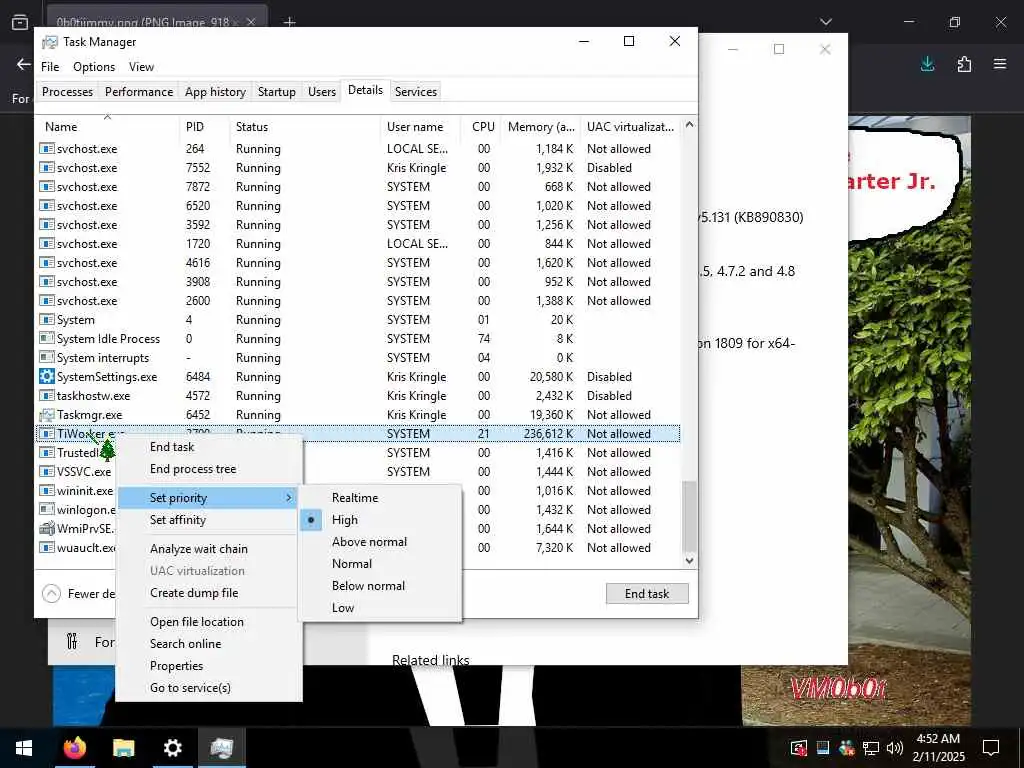
Task: Choose Set affinity in context menu
Action: click(209, 520)
